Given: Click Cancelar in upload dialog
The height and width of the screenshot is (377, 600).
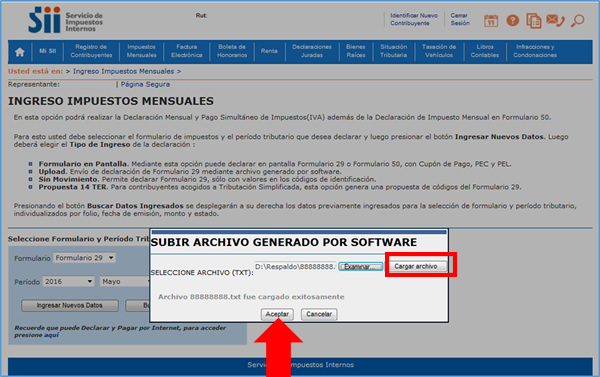Looking at the screenshot, I should click(x=319, y=314).
